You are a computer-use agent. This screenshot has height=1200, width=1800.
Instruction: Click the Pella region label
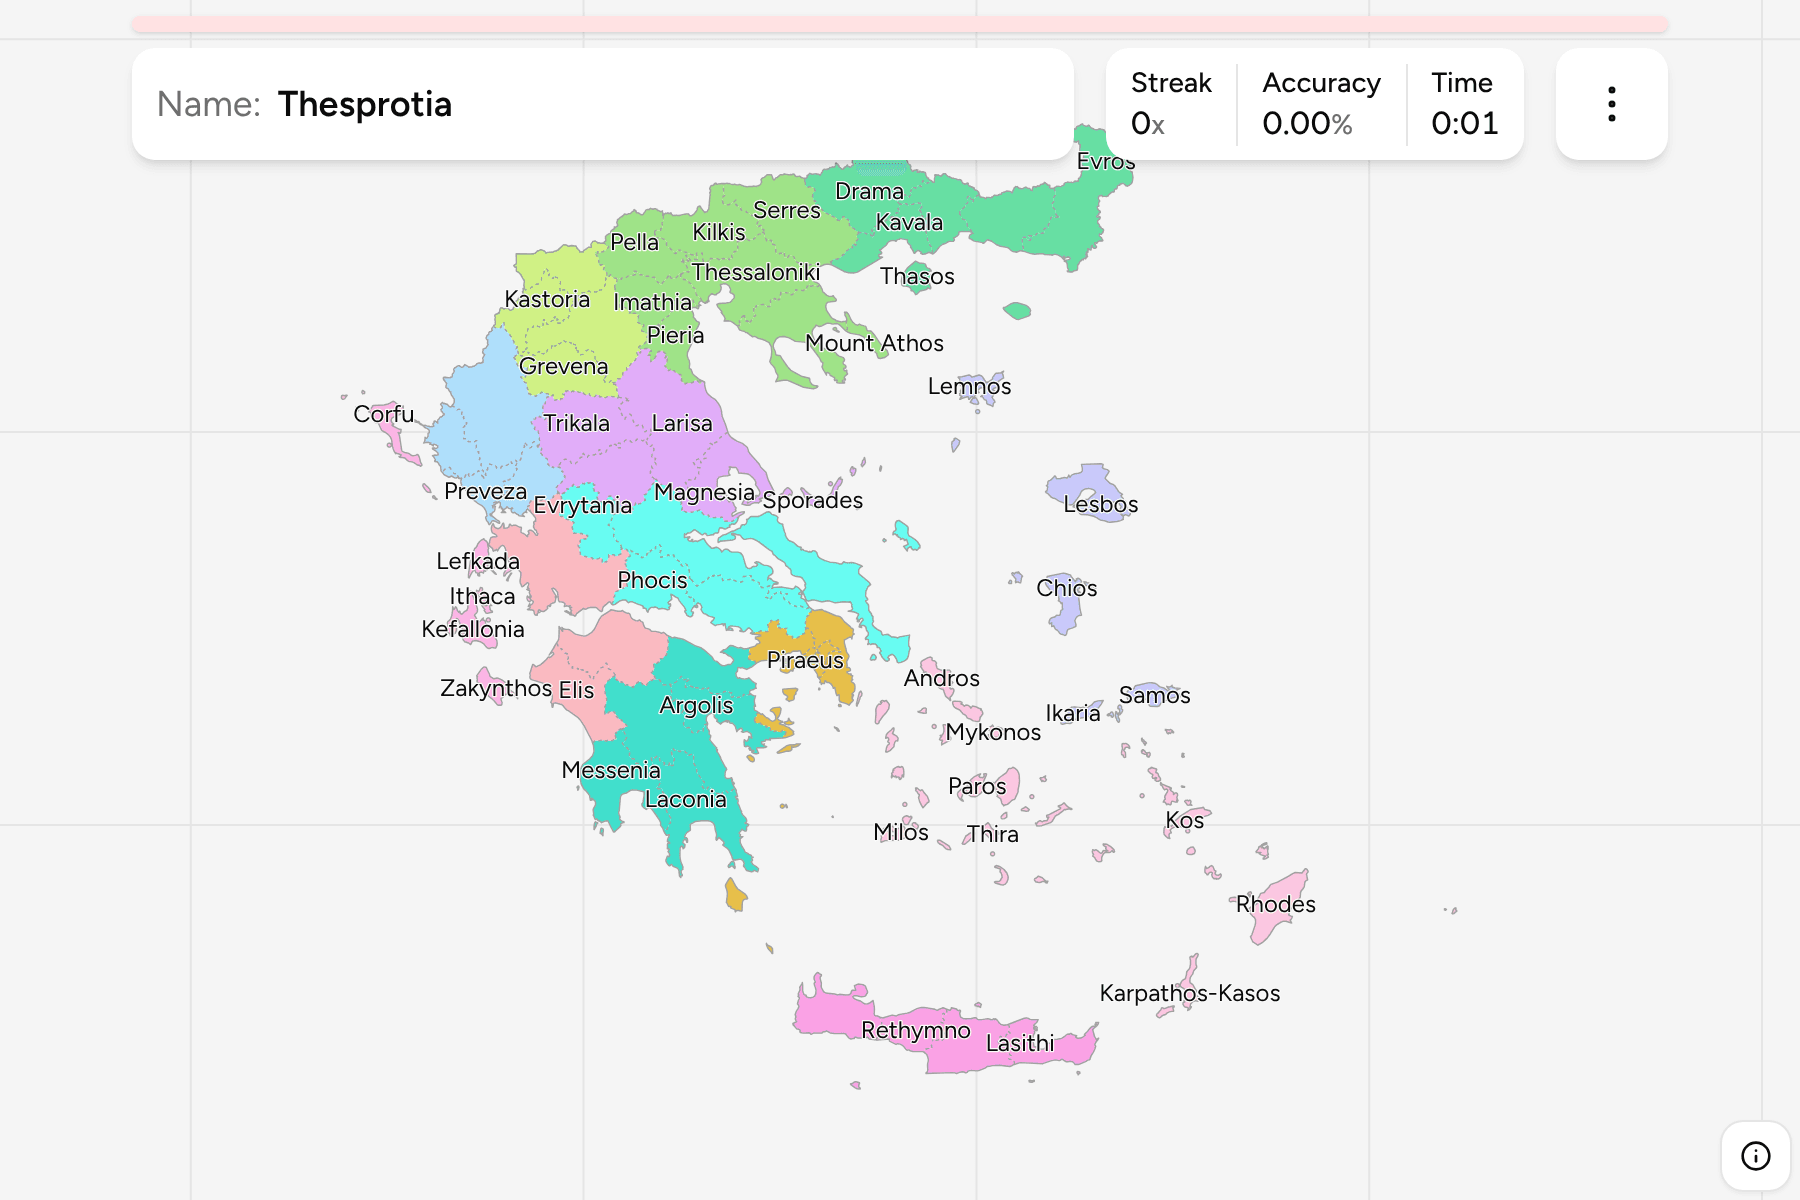coord(634,242)
